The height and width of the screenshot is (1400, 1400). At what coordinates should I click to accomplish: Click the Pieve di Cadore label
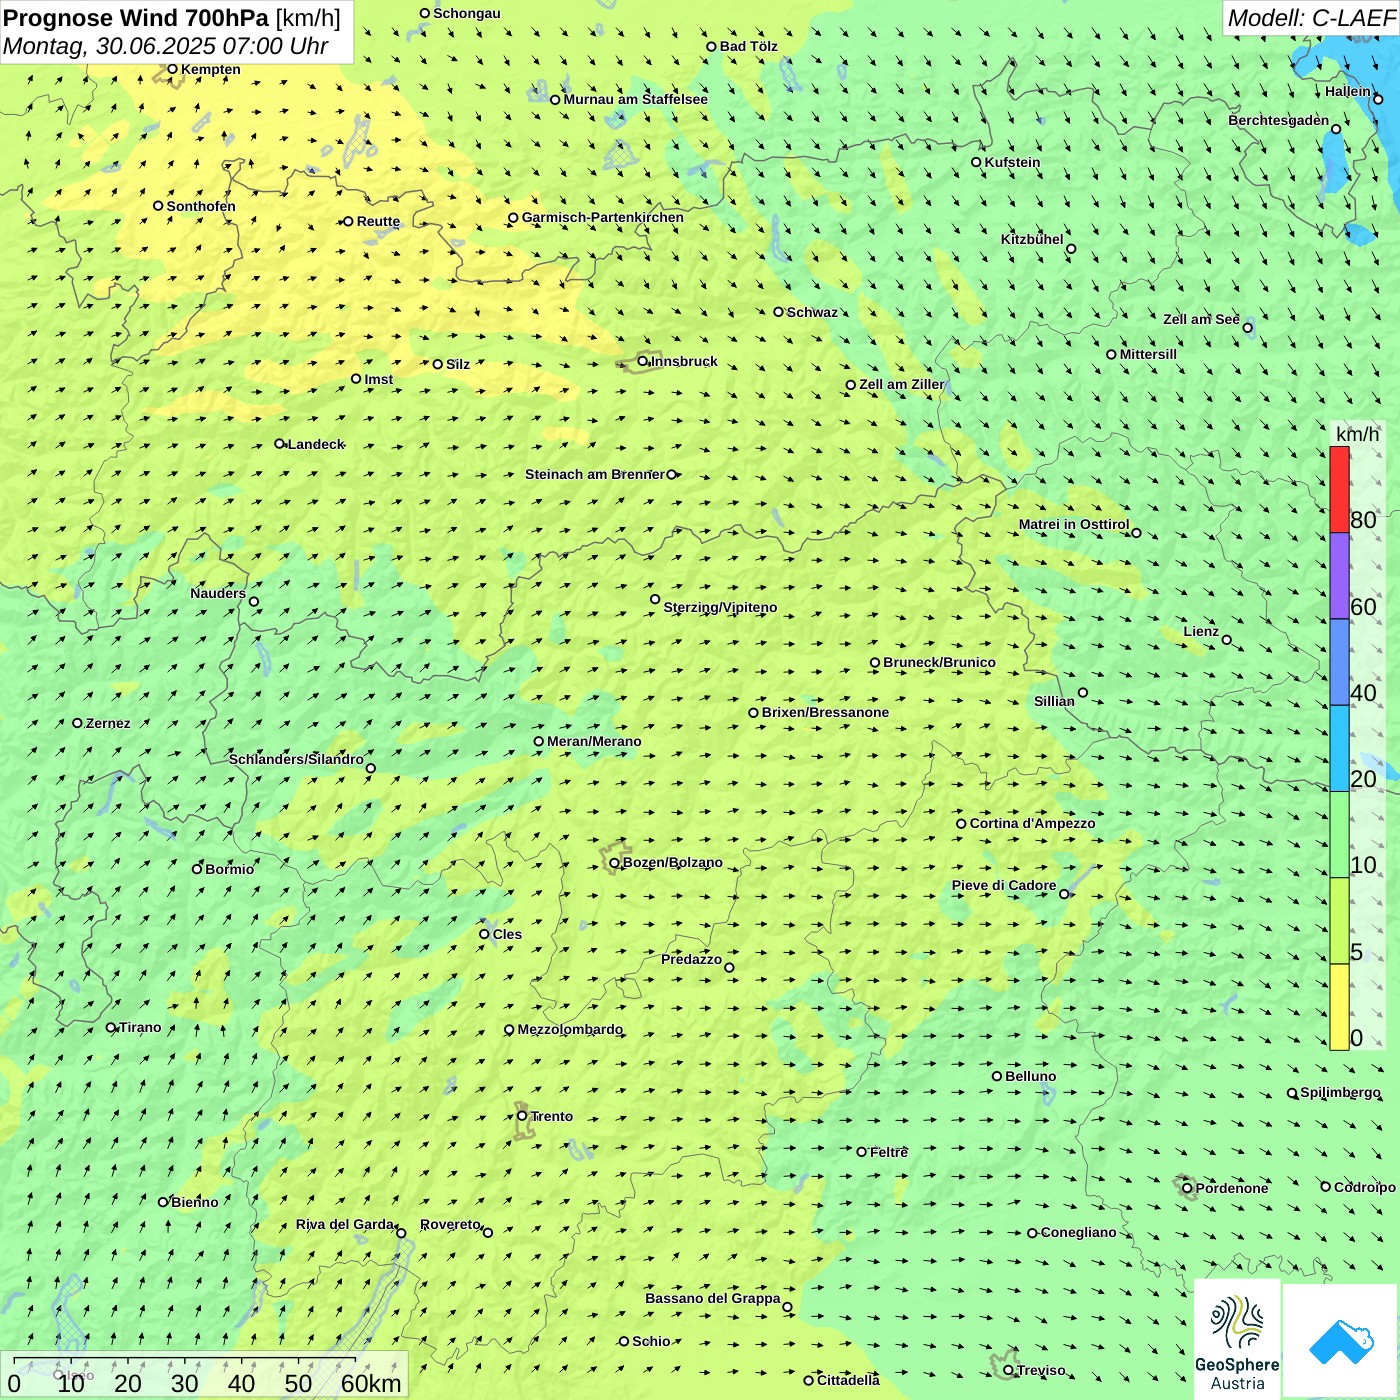tap(1004, 885)
